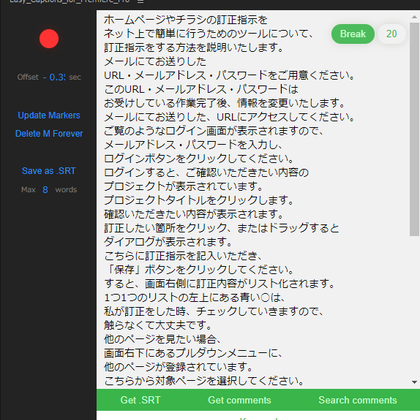This screenshot has height=420, width=420.
Task: Click line 1つ1つのリストの左上にある青い○は、
Action: [x=195, y=298]
